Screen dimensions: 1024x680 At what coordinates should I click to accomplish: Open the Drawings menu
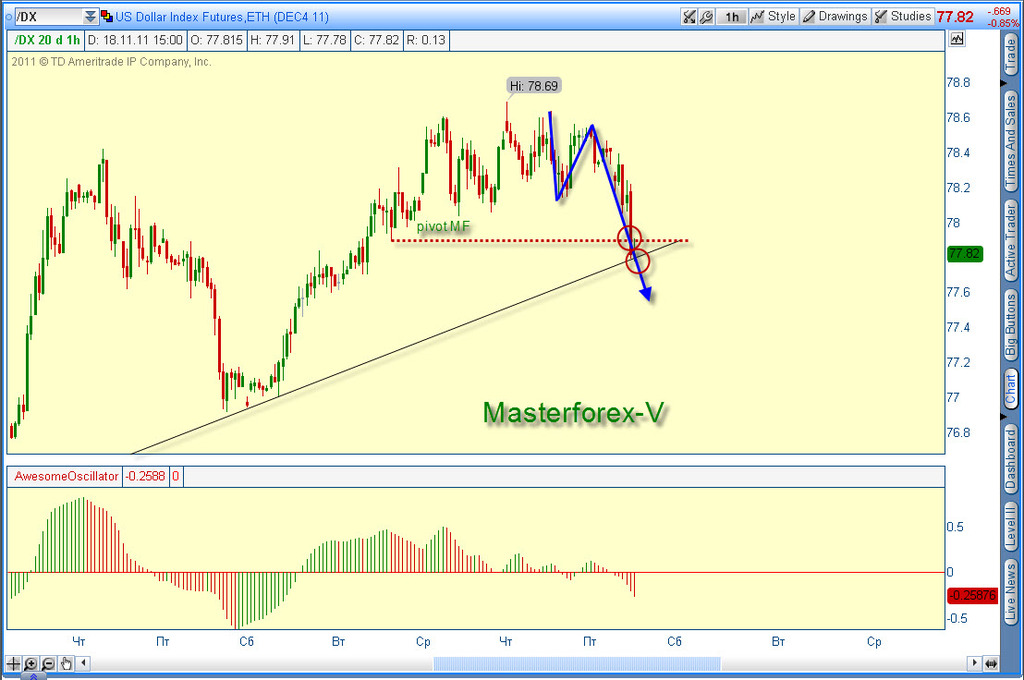(835, 16)
